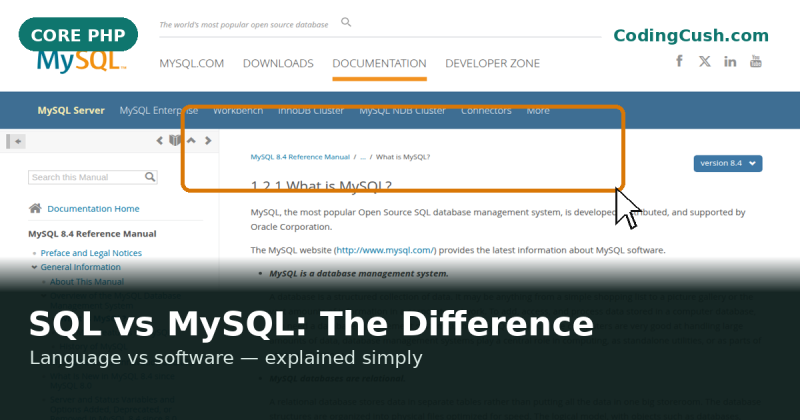Open the LinkedIn social icon

pyautogui.click(x=730, y=61)
